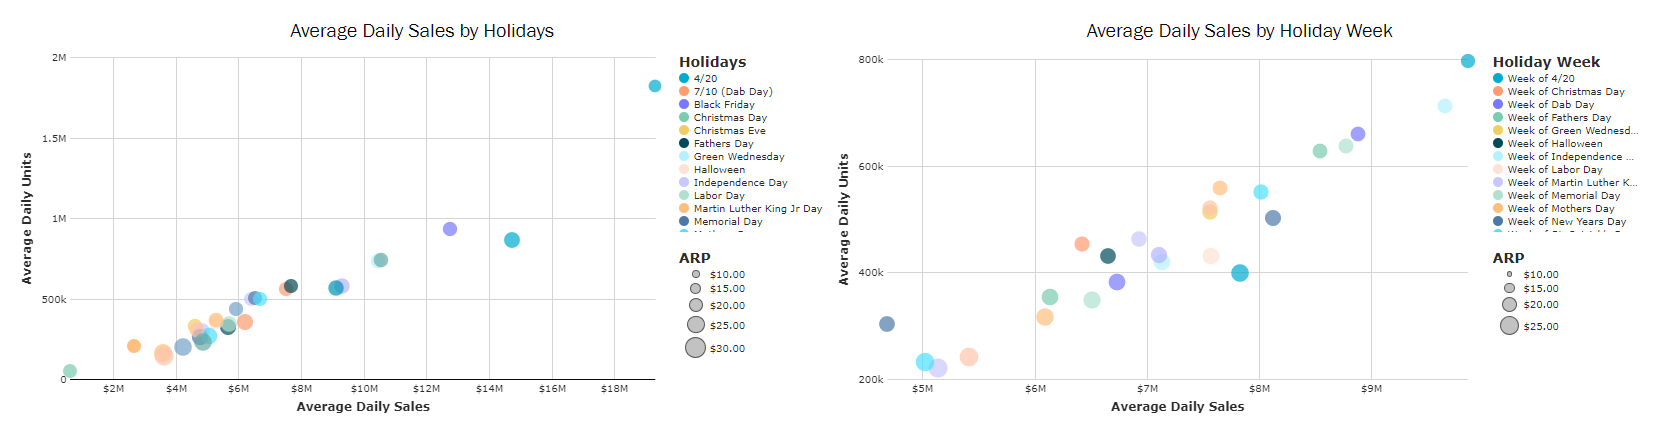
Task: Toggle Week of Mothers Day legend item
Action: (x=1560, y=209)
